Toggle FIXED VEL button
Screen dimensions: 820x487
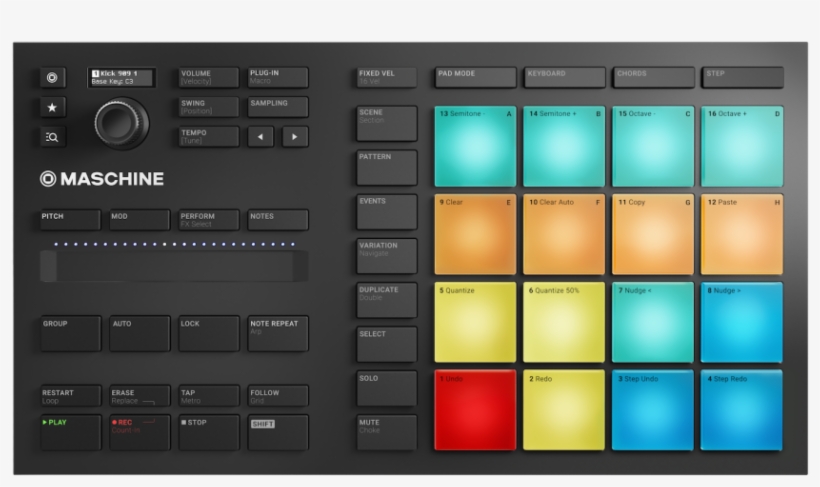tap(386, 77)
